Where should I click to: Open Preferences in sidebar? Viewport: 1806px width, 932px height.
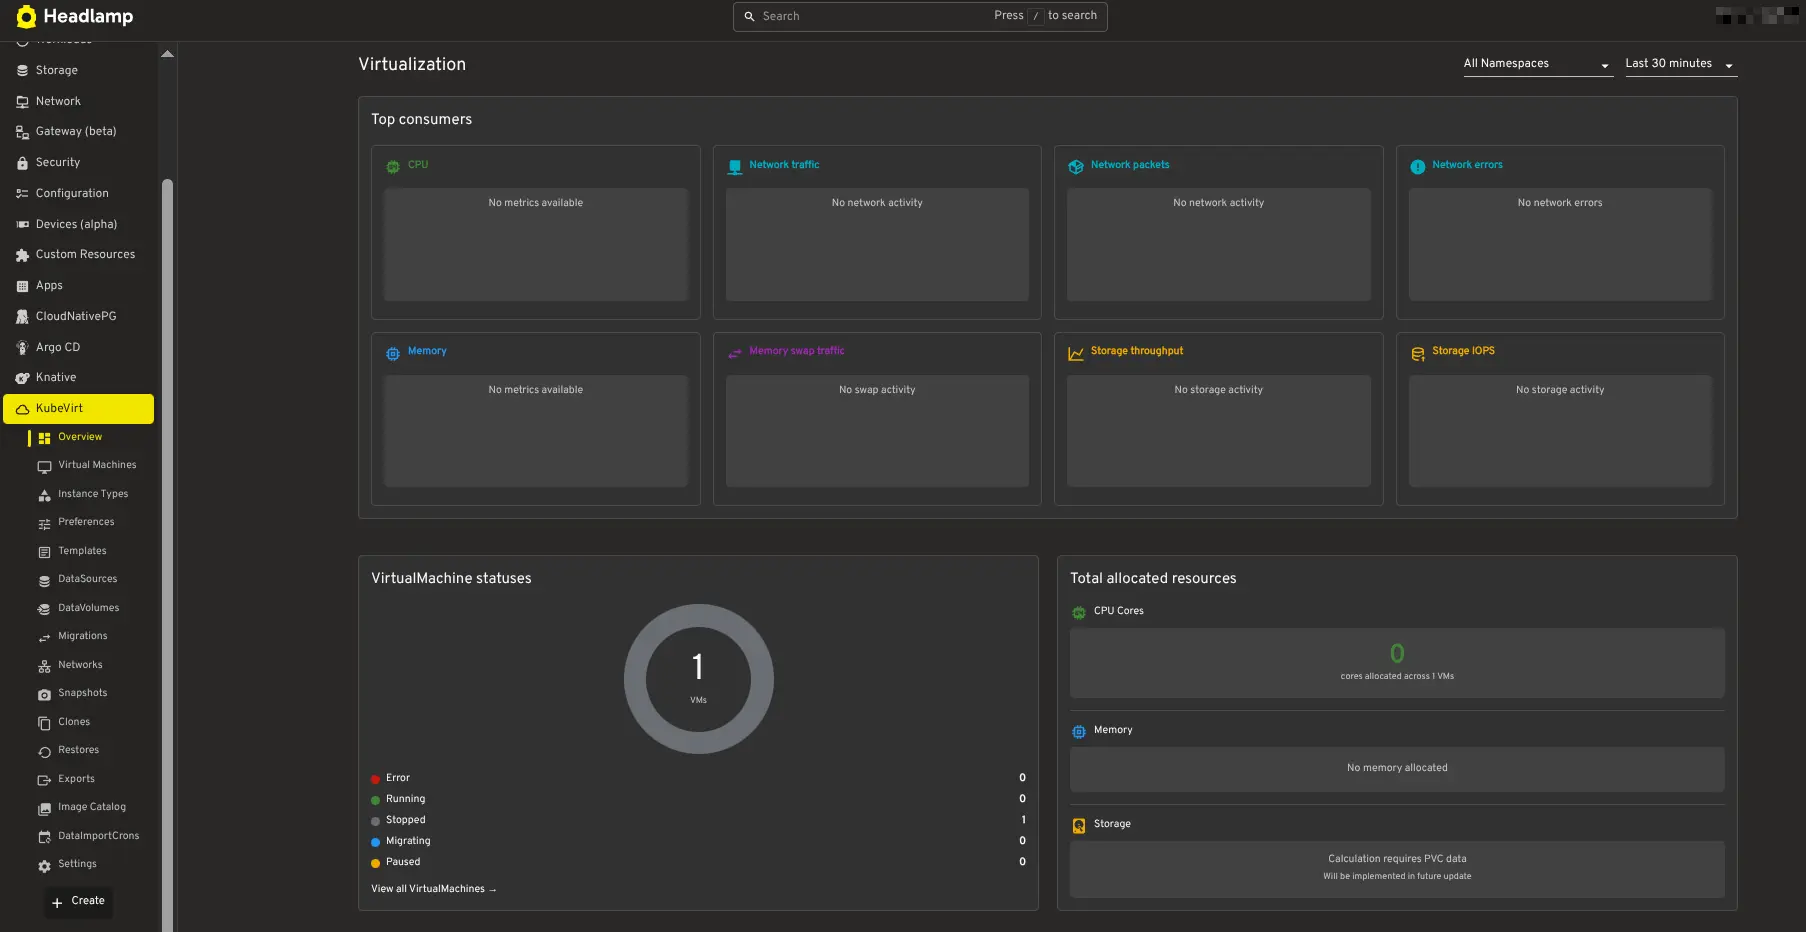click(86, 522)
